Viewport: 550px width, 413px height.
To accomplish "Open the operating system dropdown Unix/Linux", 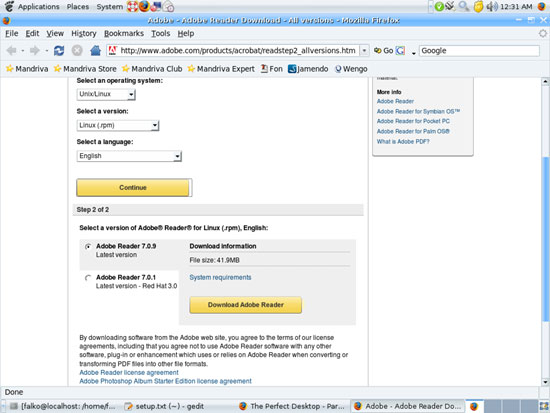I will click(x=106, y=94).
